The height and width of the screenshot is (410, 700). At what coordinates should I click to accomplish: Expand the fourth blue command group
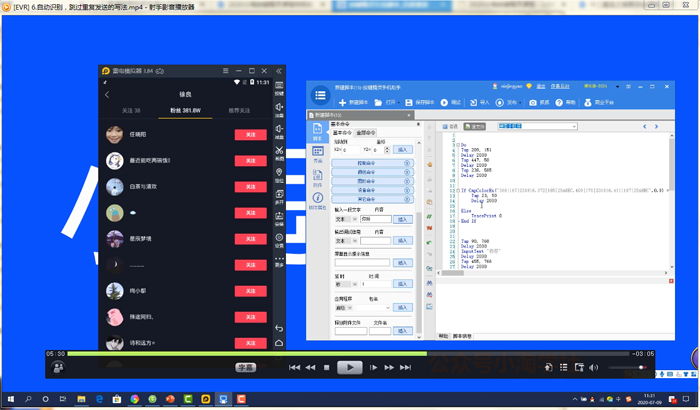tap(372, 190)
